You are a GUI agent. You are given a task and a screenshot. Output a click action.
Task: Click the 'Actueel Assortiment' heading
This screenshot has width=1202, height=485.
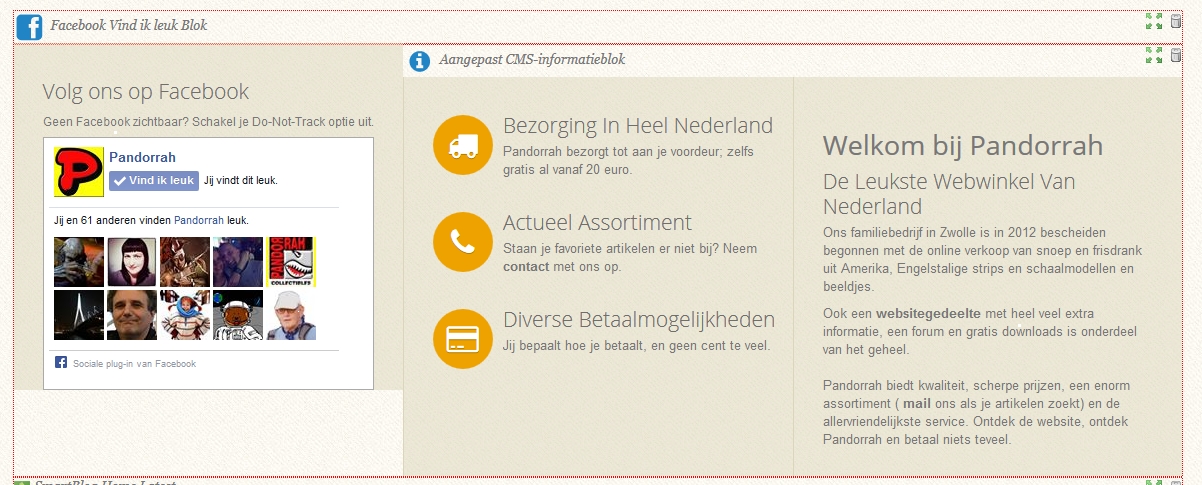pyautogui.click(x=597, y=222)
